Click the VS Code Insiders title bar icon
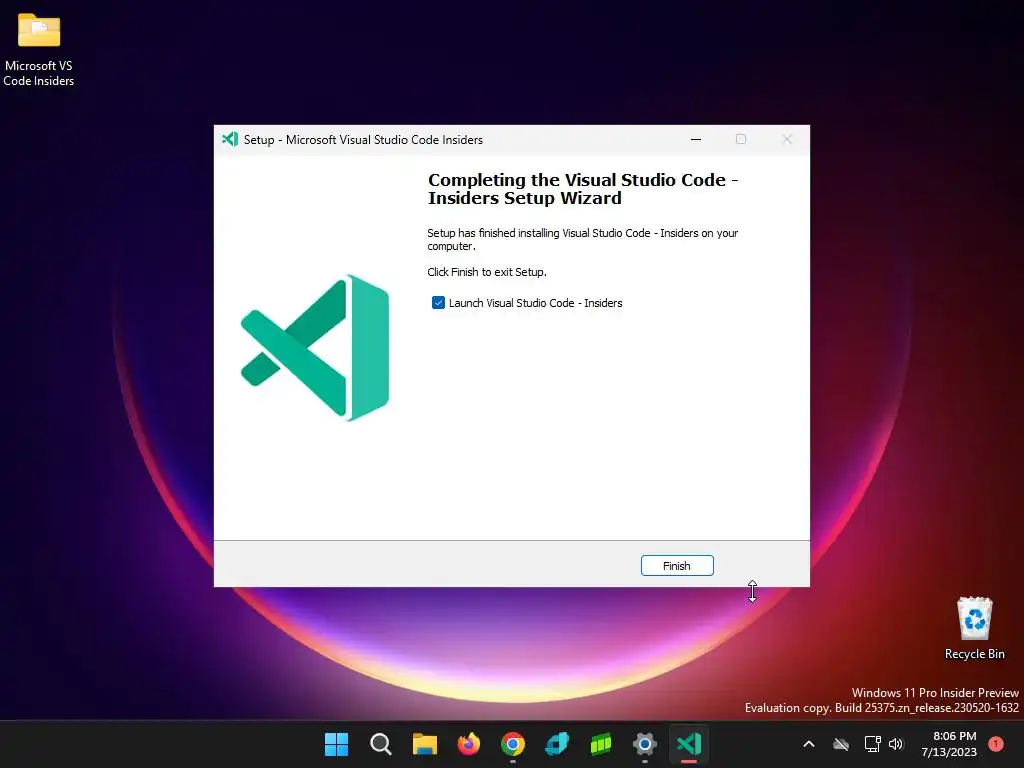Viewport: 1024px width, 768px height. point(230,139)
